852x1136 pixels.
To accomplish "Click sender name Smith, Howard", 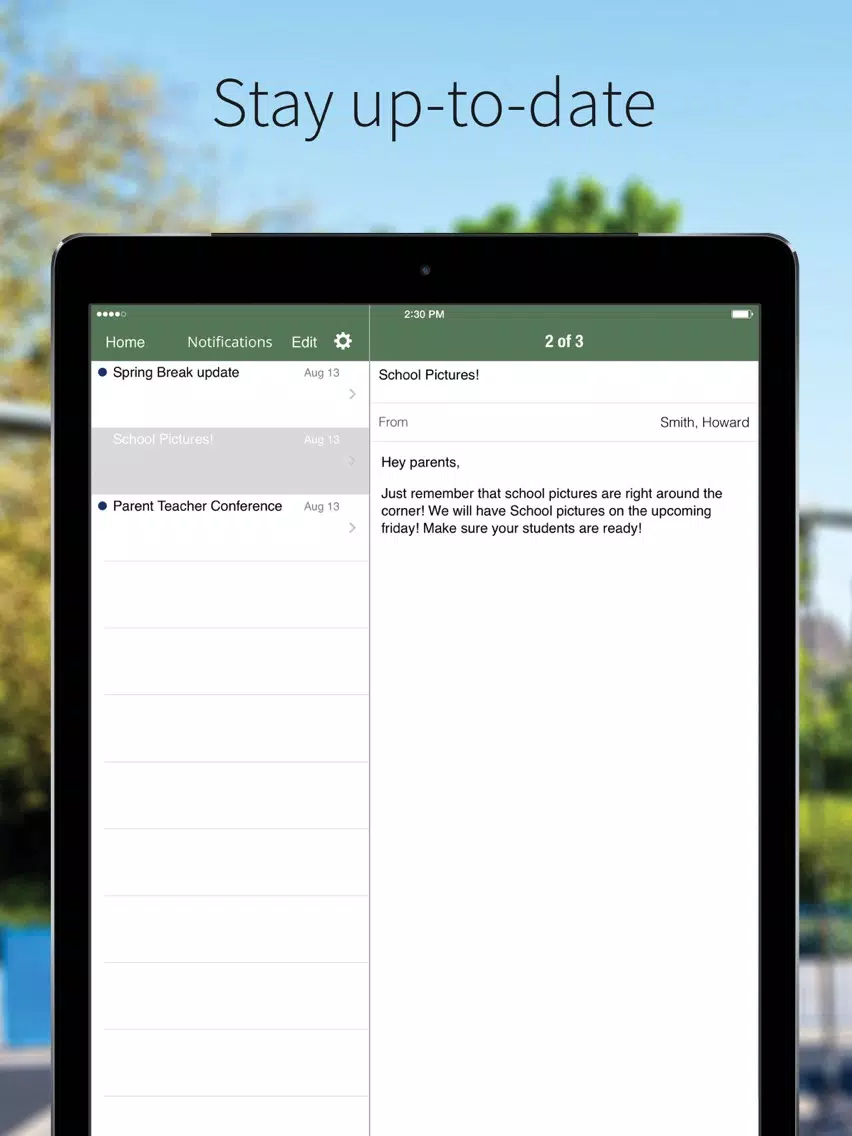I will coord(704,422).
